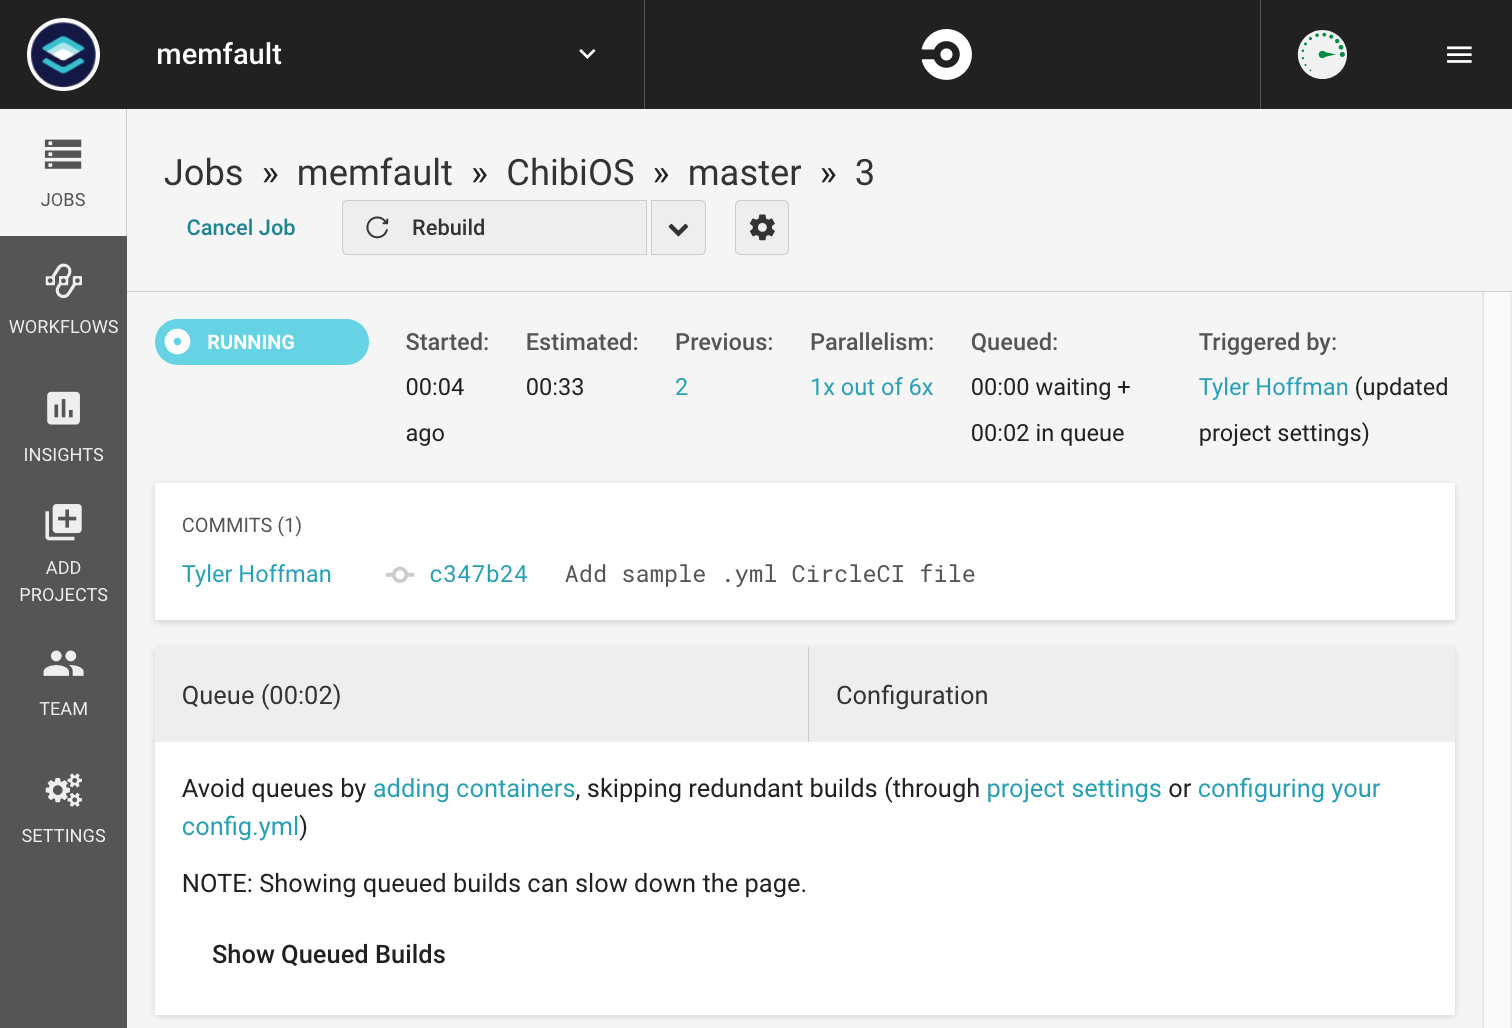Screen dimensions: 1512x1028
Task: Open project settings gear icon
Action: [x=762, y=228]
